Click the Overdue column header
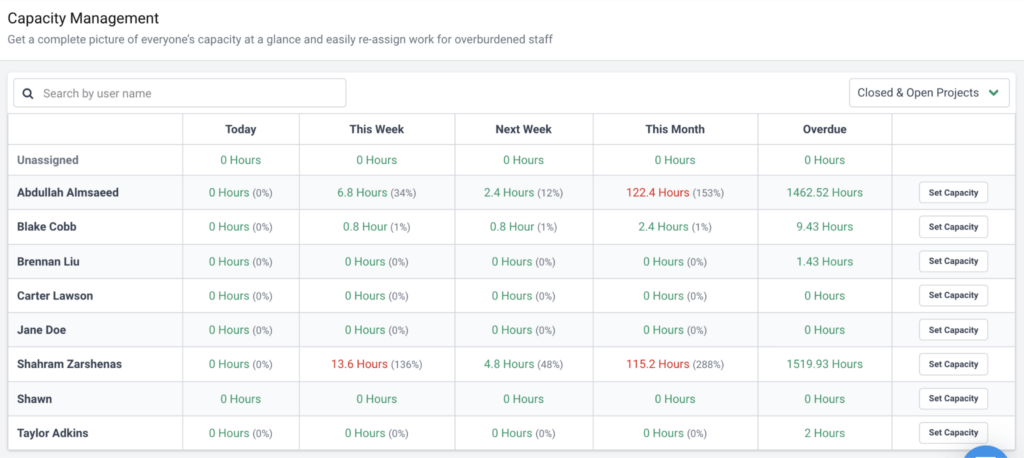 tap(824, 129)
